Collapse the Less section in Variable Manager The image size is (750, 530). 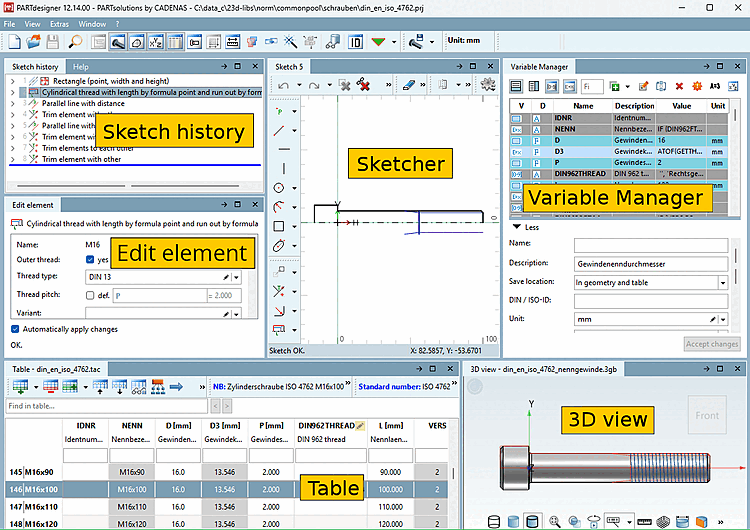526,227
